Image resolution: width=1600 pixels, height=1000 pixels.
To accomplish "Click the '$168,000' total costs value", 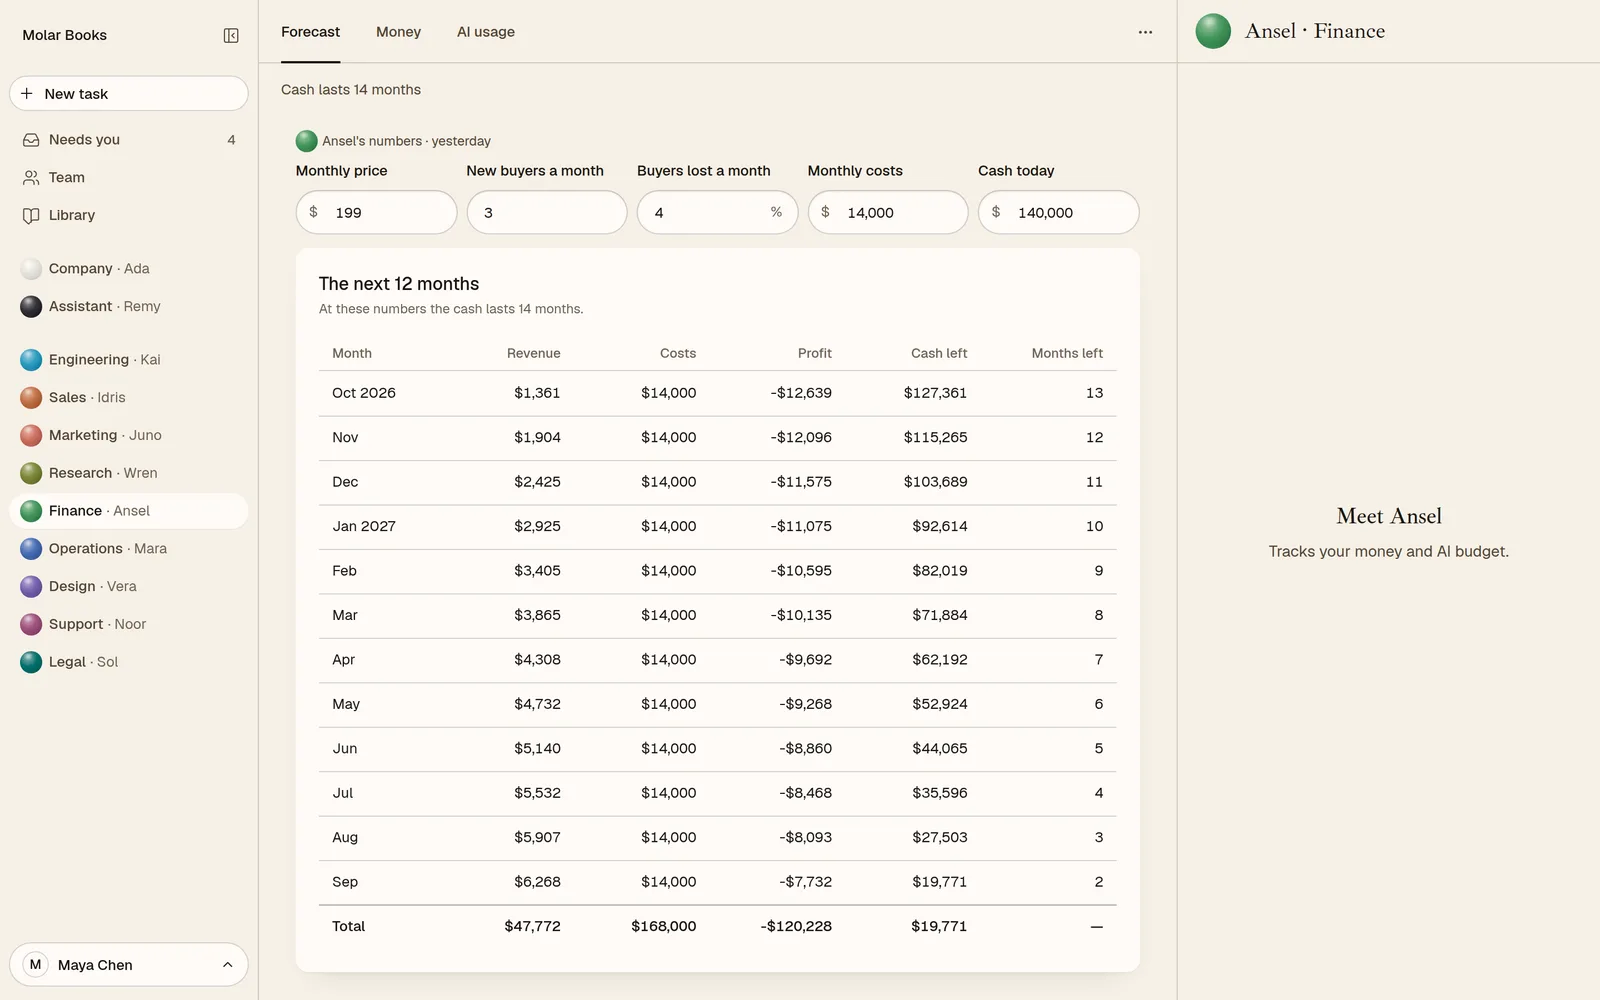I will click(663, 926).
